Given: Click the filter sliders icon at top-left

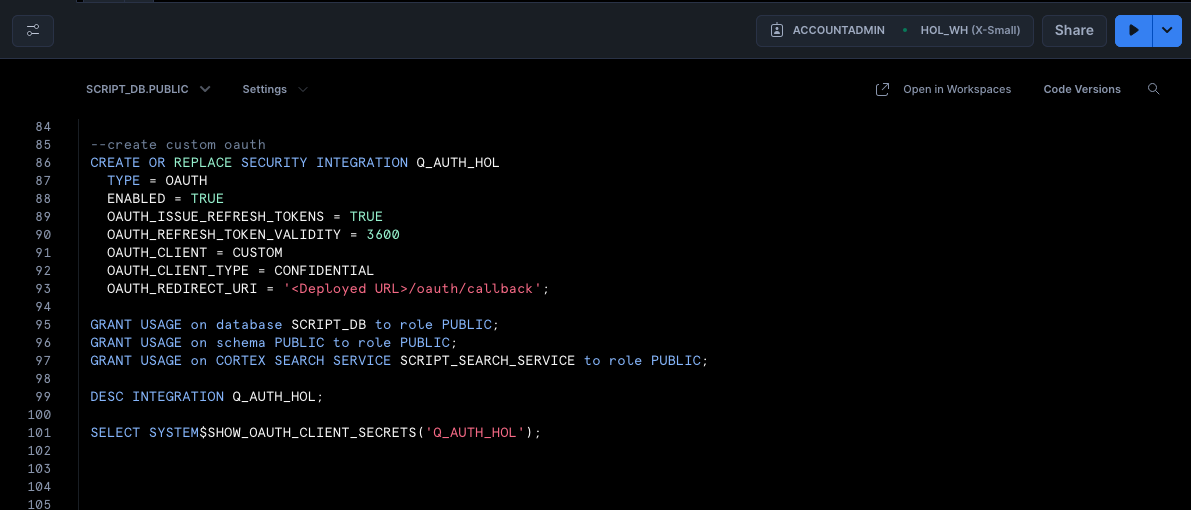Looking at the screenshot, I should [33, 31].
